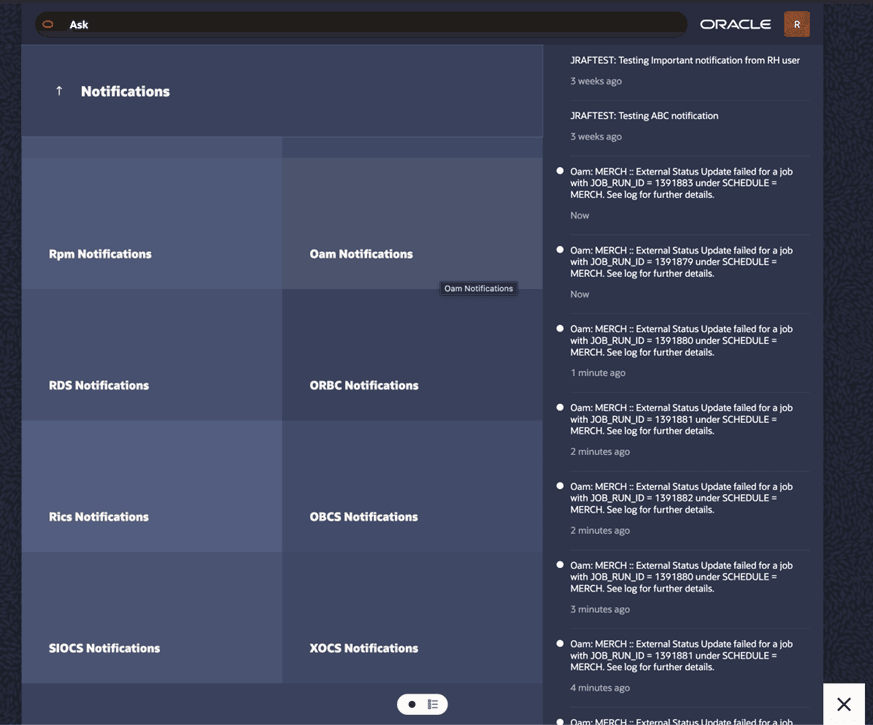Close the notifications panel with X
Screen dimensions: 873x725
click(x=844, y=704)
